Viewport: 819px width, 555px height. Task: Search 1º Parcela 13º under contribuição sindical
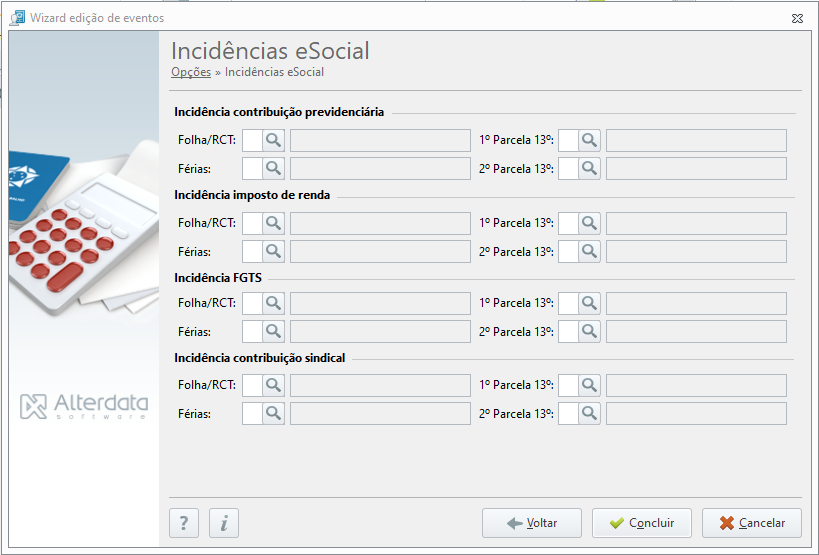pyautogui.click(x=589, y=385)
